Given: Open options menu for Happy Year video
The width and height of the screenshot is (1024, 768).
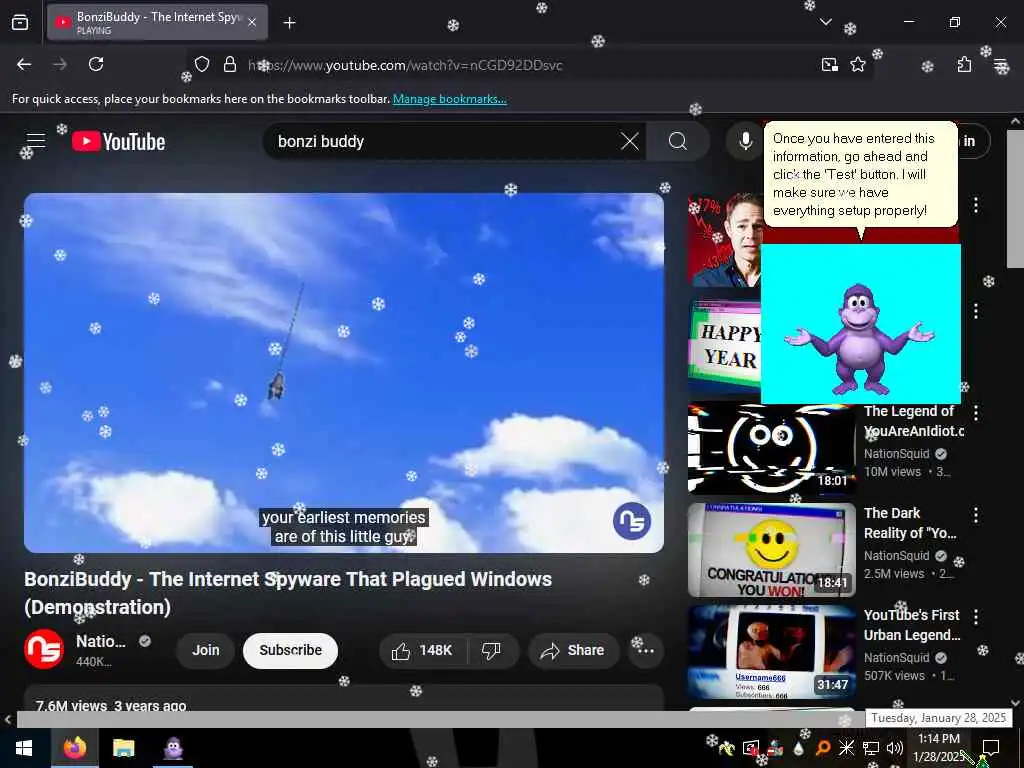Looking at the screenshot, I should tap(976, 311).
